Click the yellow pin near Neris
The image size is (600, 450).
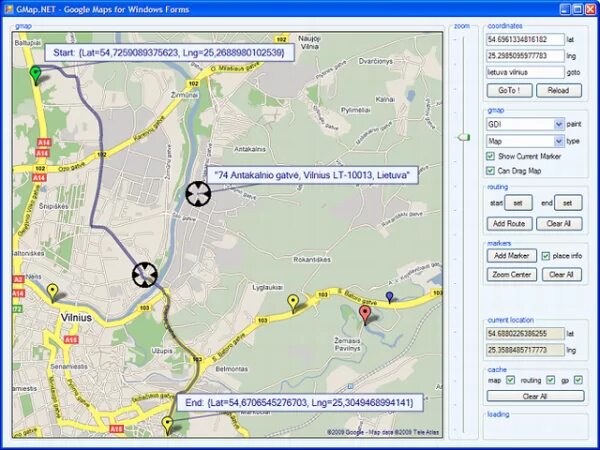52,293
